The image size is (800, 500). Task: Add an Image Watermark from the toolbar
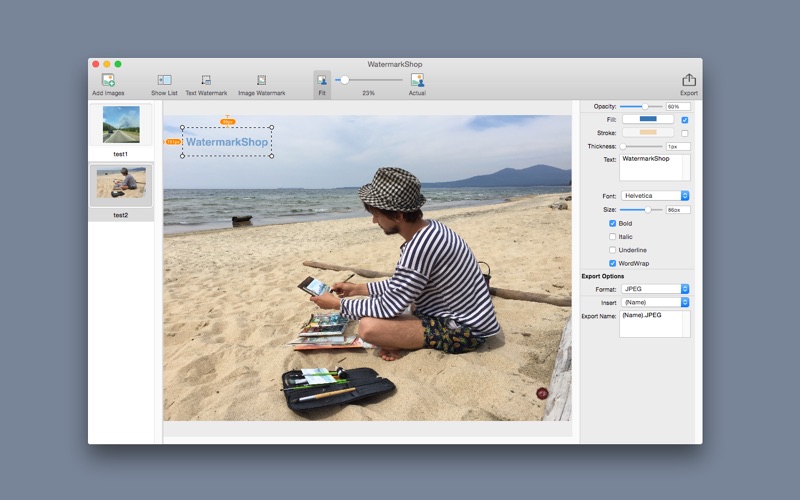pyautogui.click(x=262, y=80)
